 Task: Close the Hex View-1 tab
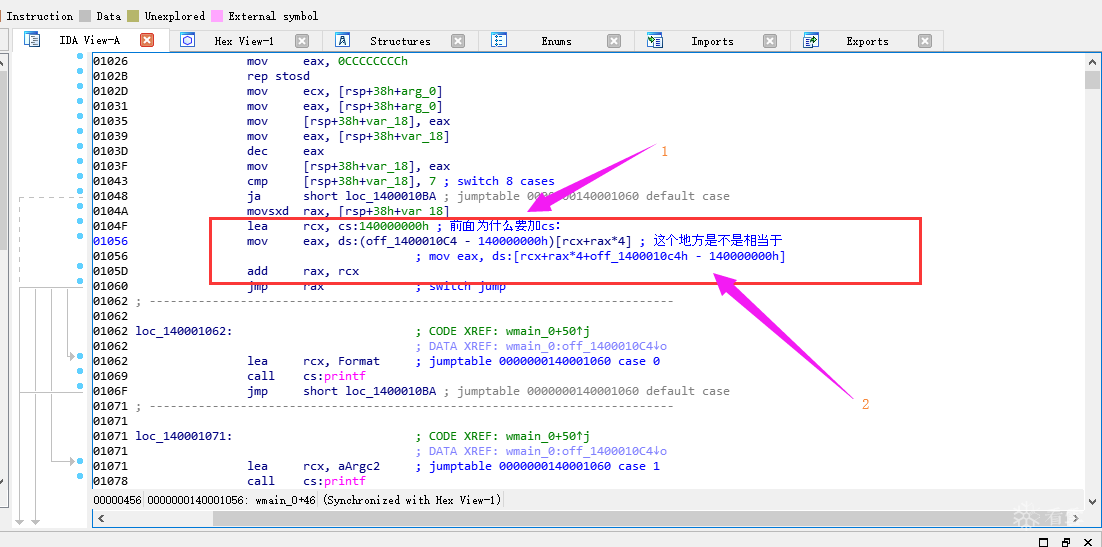click(x=302, y=41)
